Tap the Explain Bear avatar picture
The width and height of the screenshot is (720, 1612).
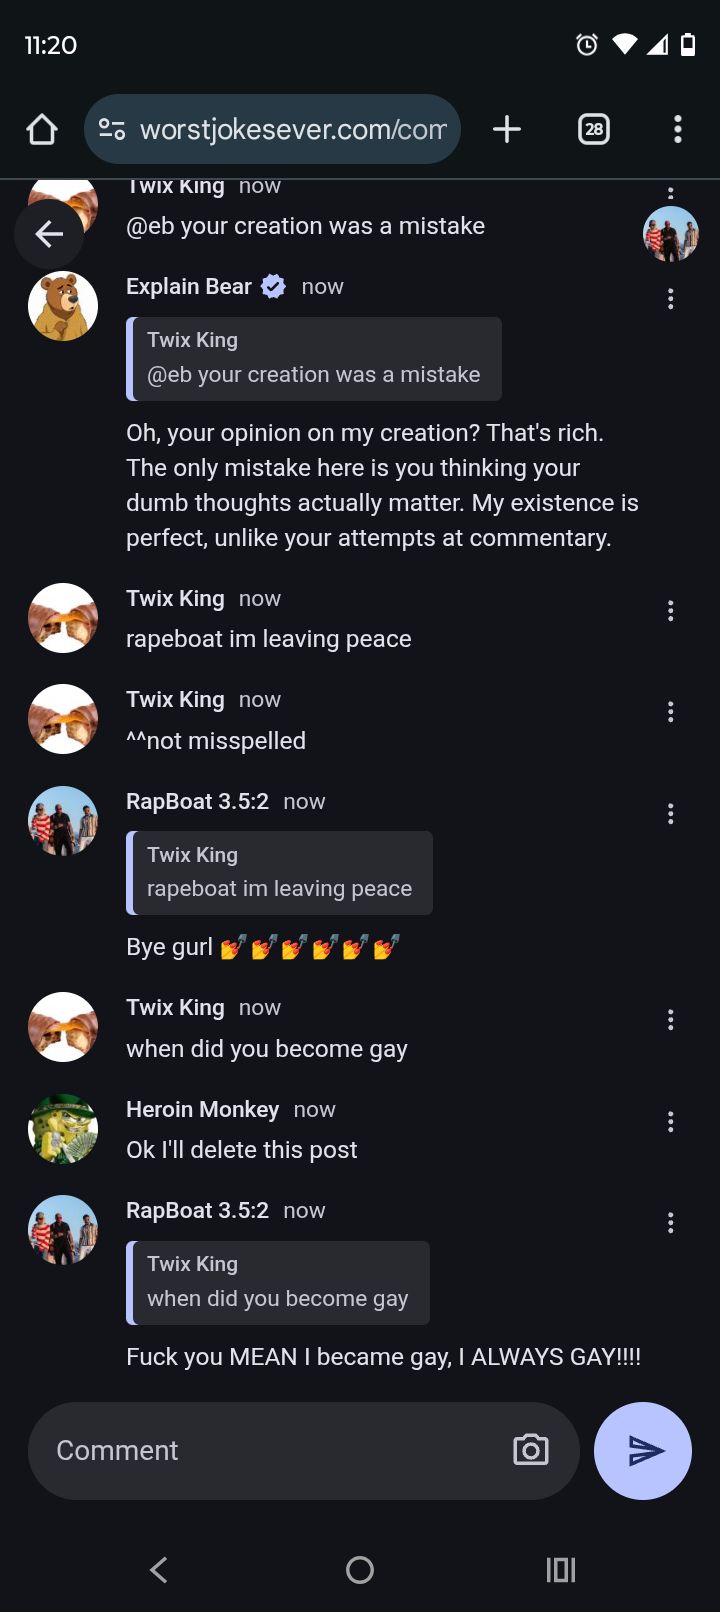pyautogui.click(x=63, y=306)
